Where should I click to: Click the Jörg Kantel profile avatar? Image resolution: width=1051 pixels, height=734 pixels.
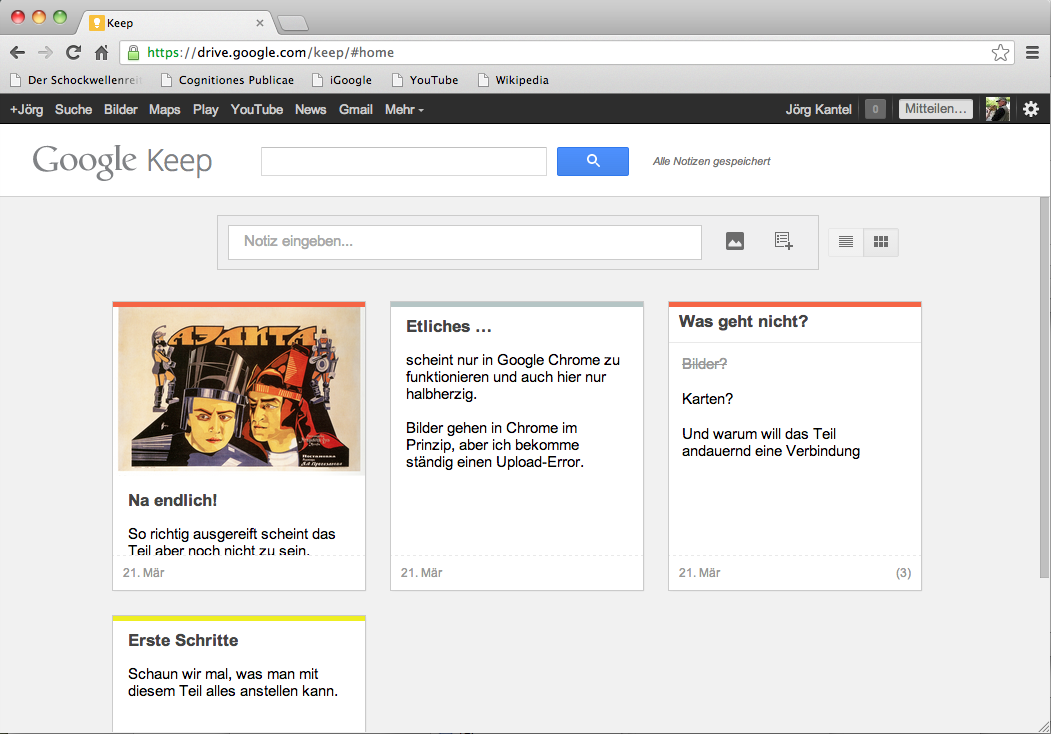[x=997, y=109]
